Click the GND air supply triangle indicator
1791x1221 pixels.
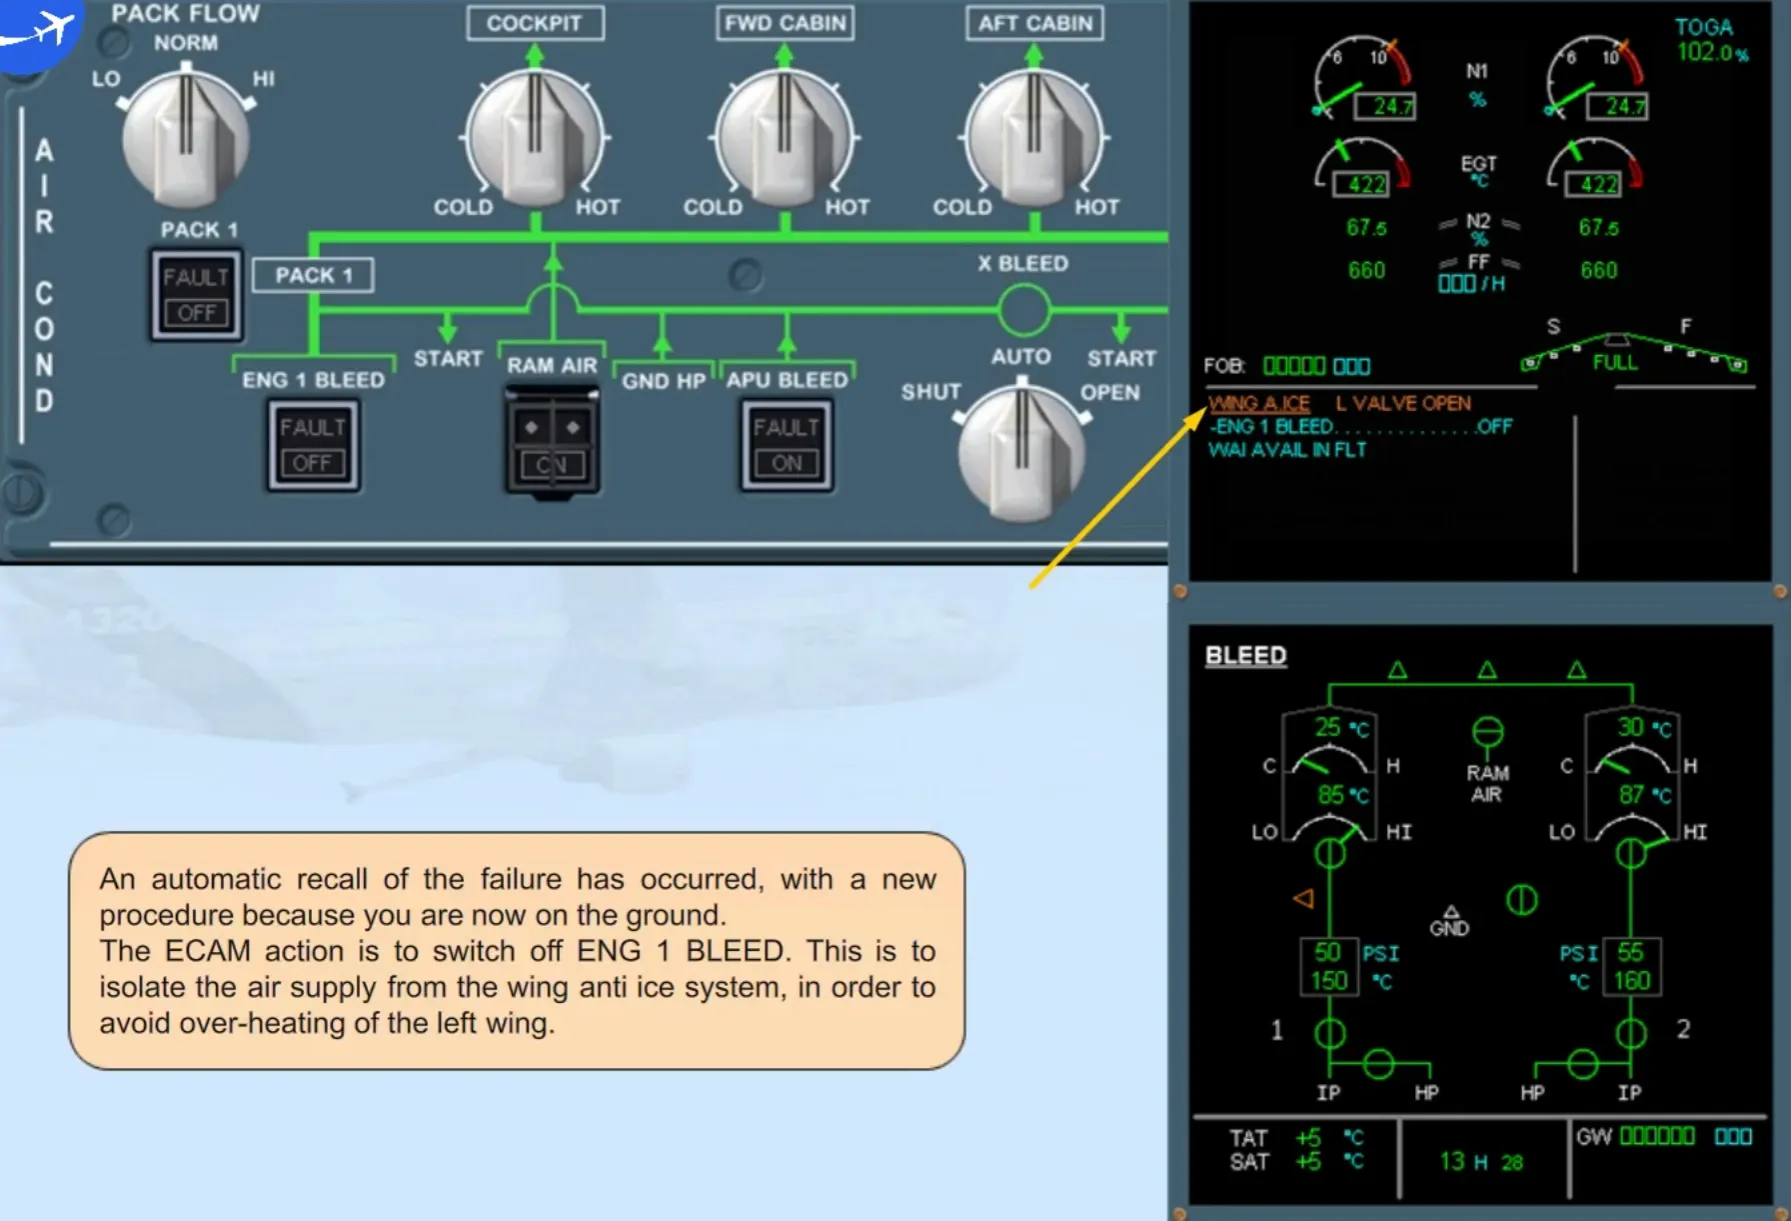(x=1450, y=913)
